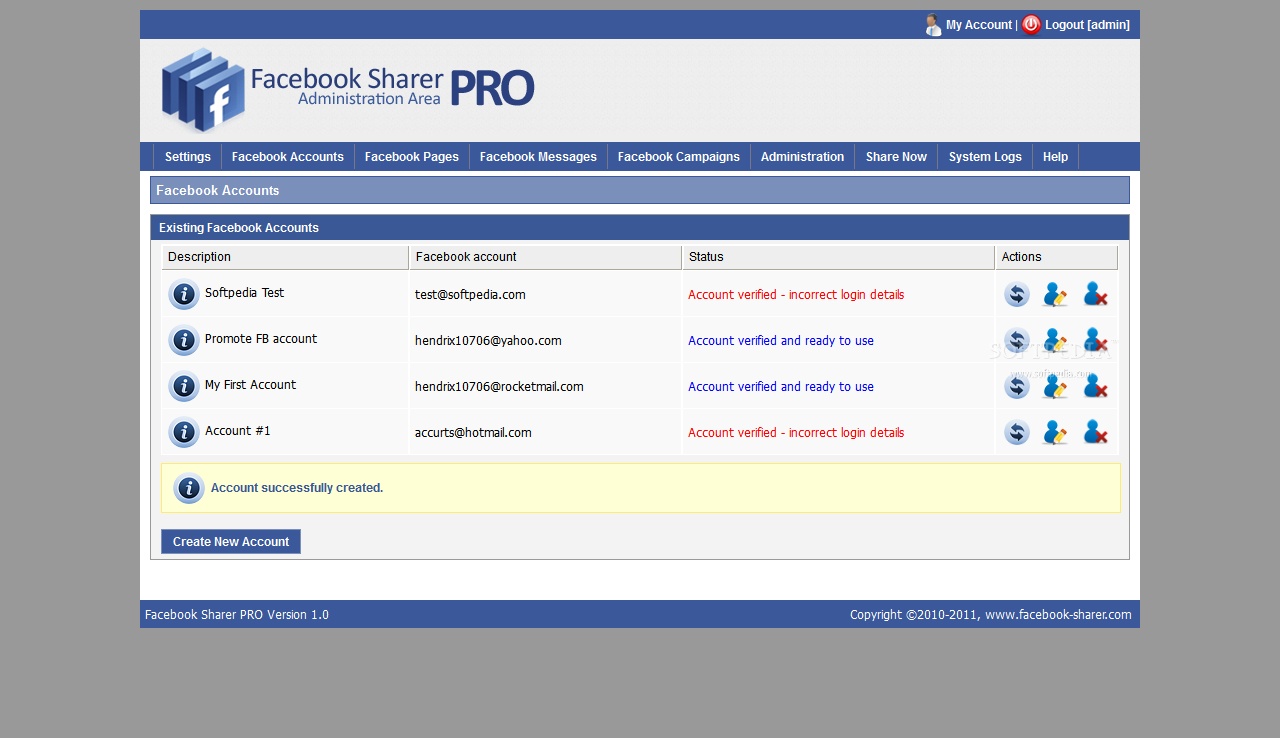Click the red Logout power icon
The height and width of the screenshot is (738, 1280).
tap(1031, 25)
